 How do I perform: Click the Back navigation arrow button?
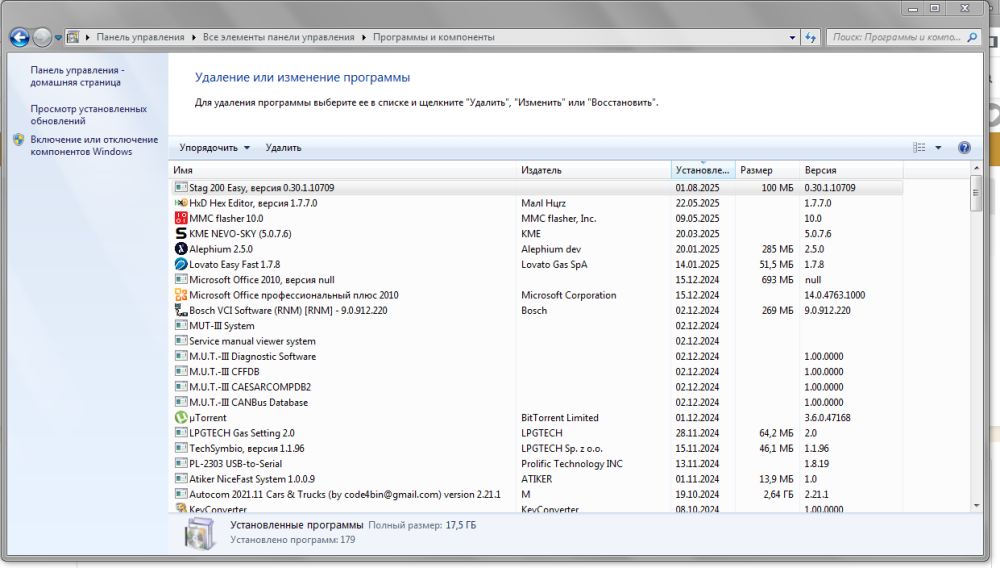coord(20,38)
